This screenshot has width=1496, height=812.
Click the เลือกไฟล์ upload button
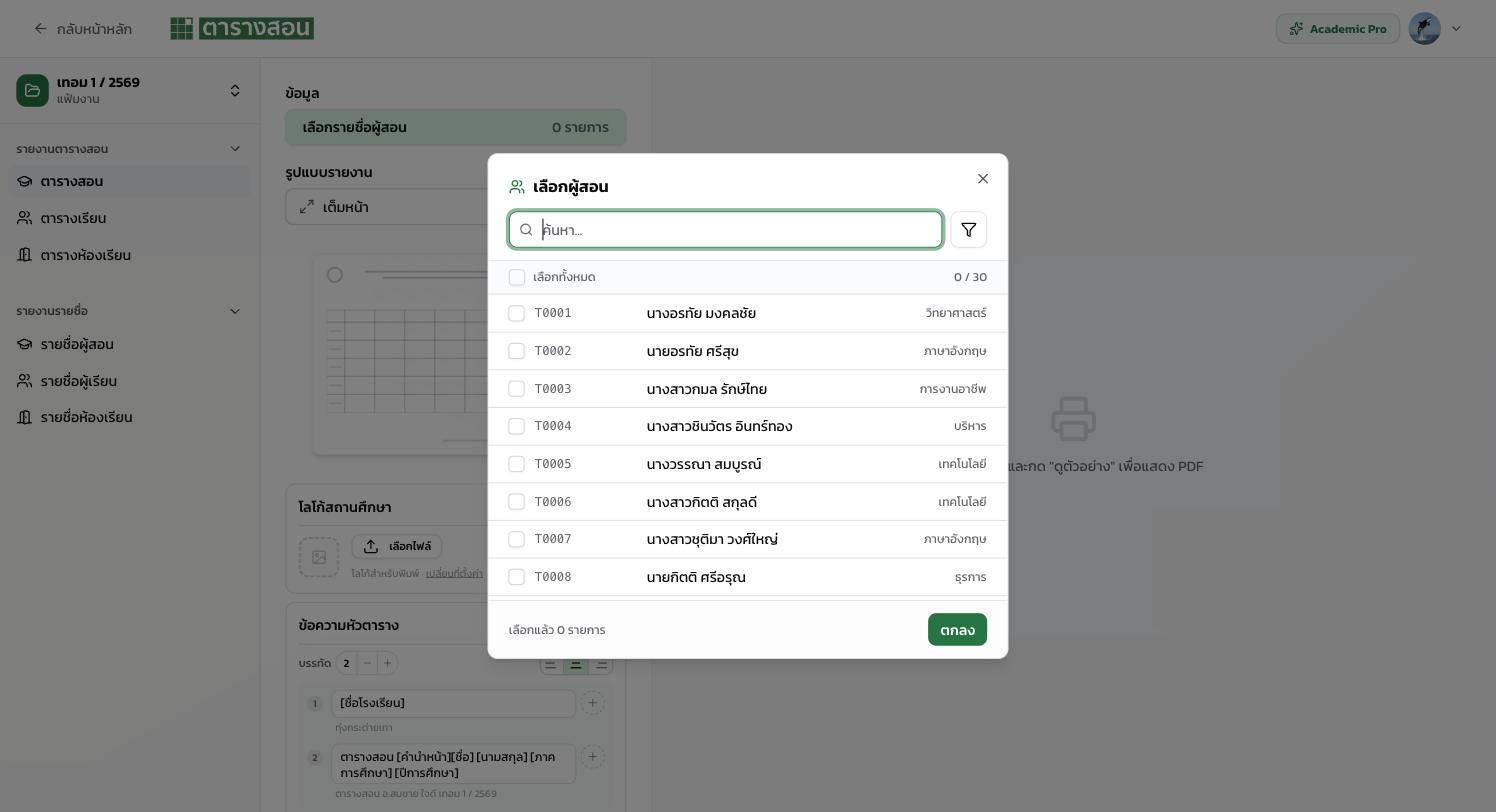pyautogui.click(x=397, y=546)
